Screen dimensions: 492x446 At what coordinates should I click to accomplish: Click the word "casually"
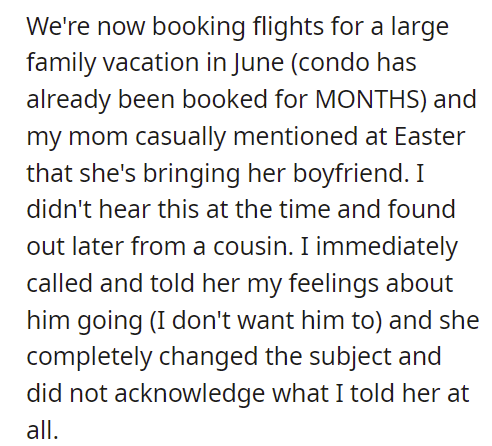(180, 138)
